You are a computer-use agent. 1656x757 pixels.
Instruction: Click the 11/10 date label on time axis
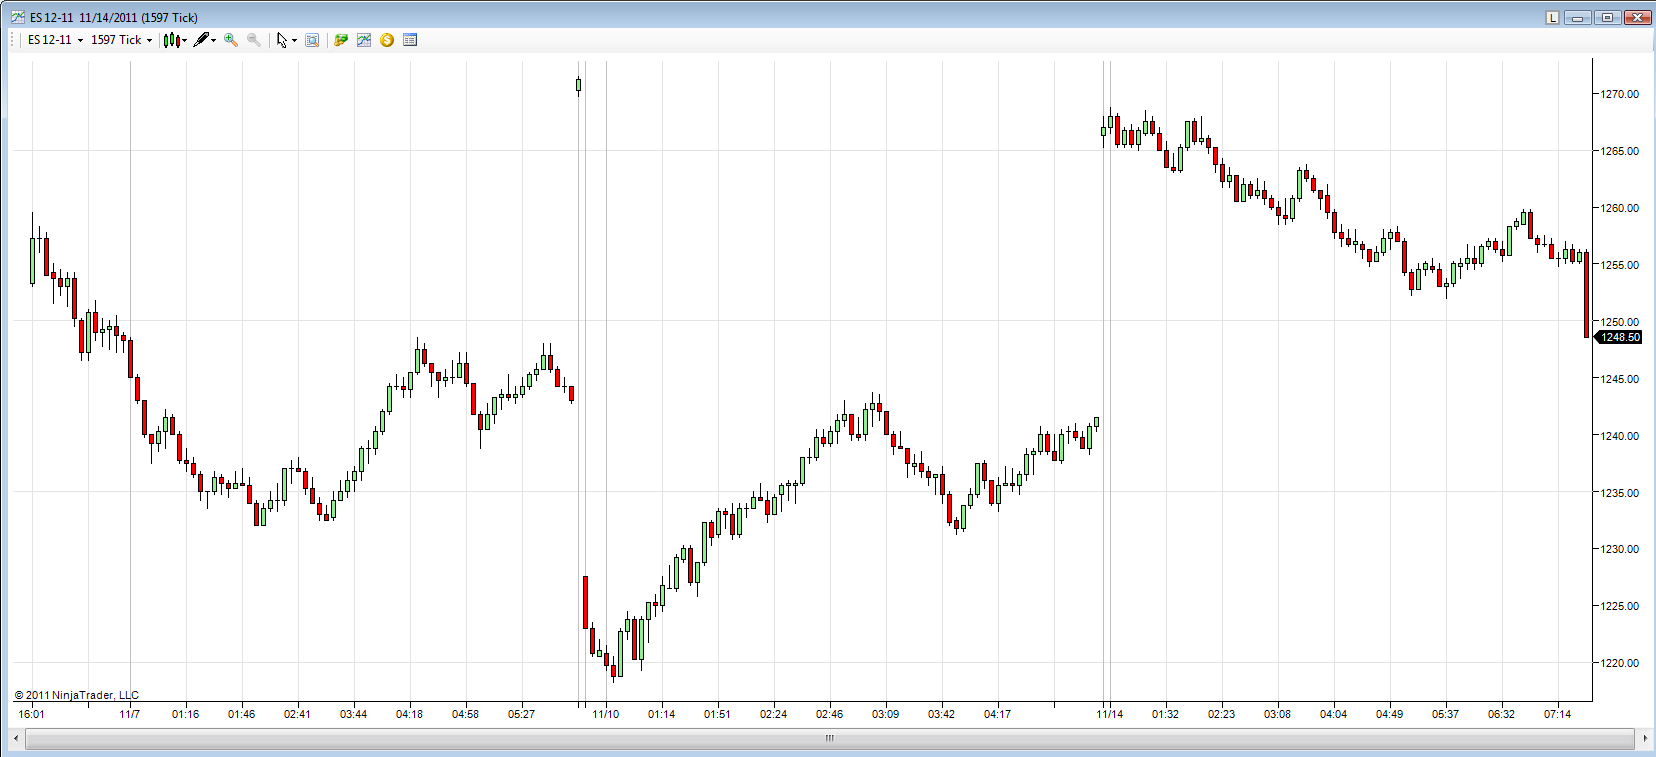606,714
